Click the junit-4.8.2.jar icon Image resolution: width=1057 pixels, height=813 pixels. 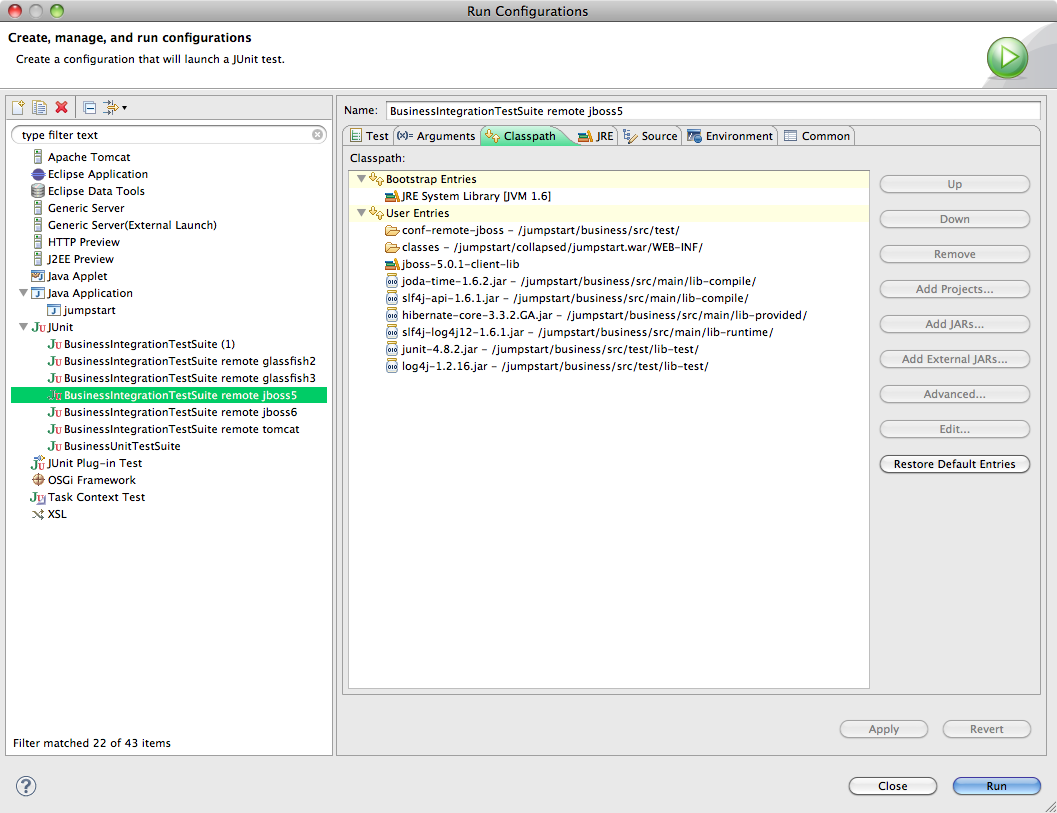[x=392, y=349]
